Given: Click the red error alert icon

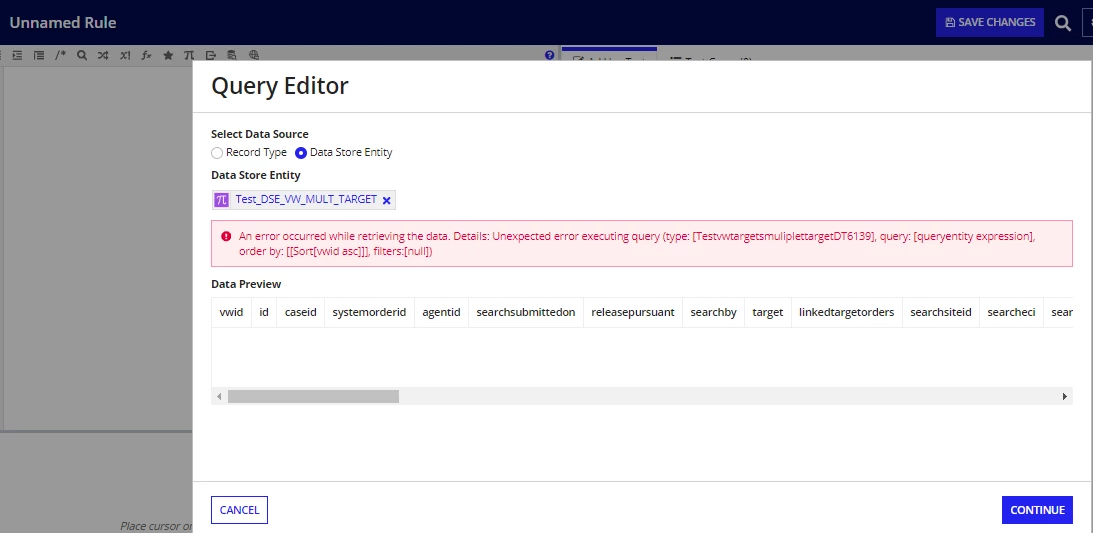Looking at the screenshot, I should tap(226, 236).
